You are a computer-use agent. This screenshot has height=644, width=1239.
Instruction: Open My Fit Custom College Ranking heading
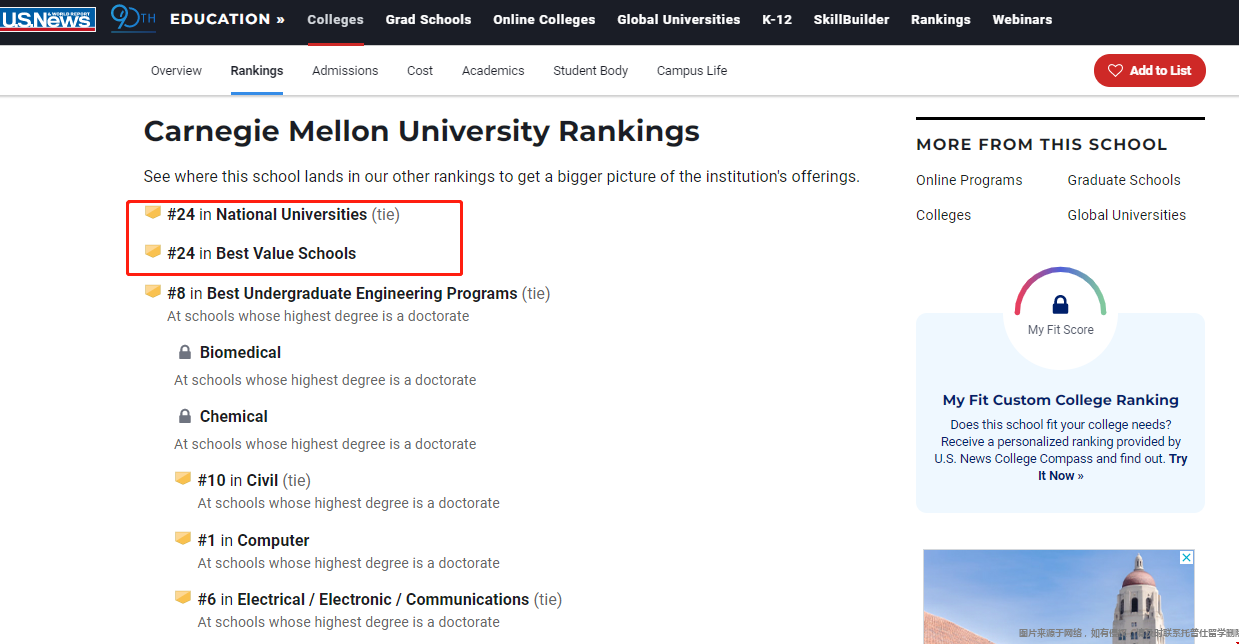(1061, 400)
